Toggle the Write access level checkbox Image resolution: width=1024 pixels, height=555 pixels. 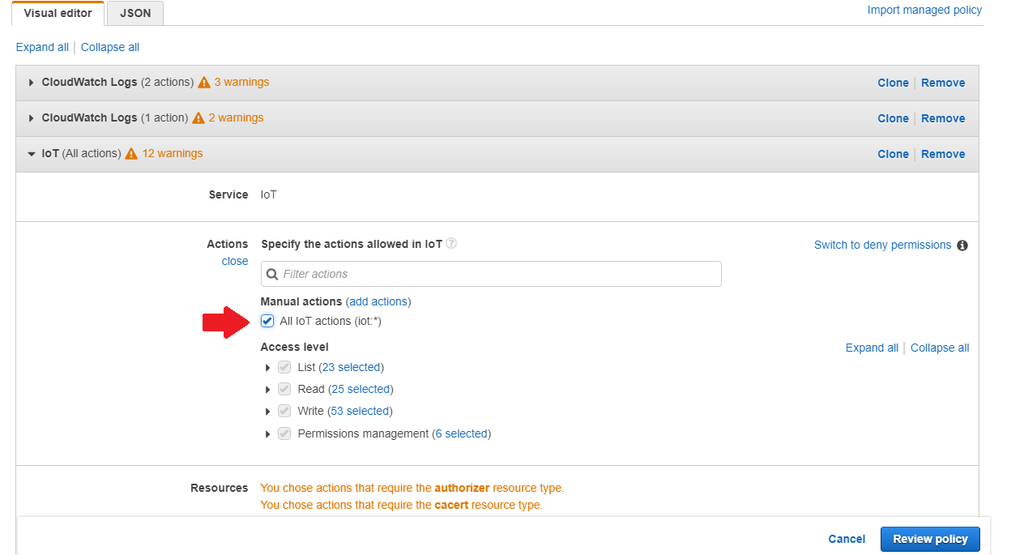click(285, 411)
